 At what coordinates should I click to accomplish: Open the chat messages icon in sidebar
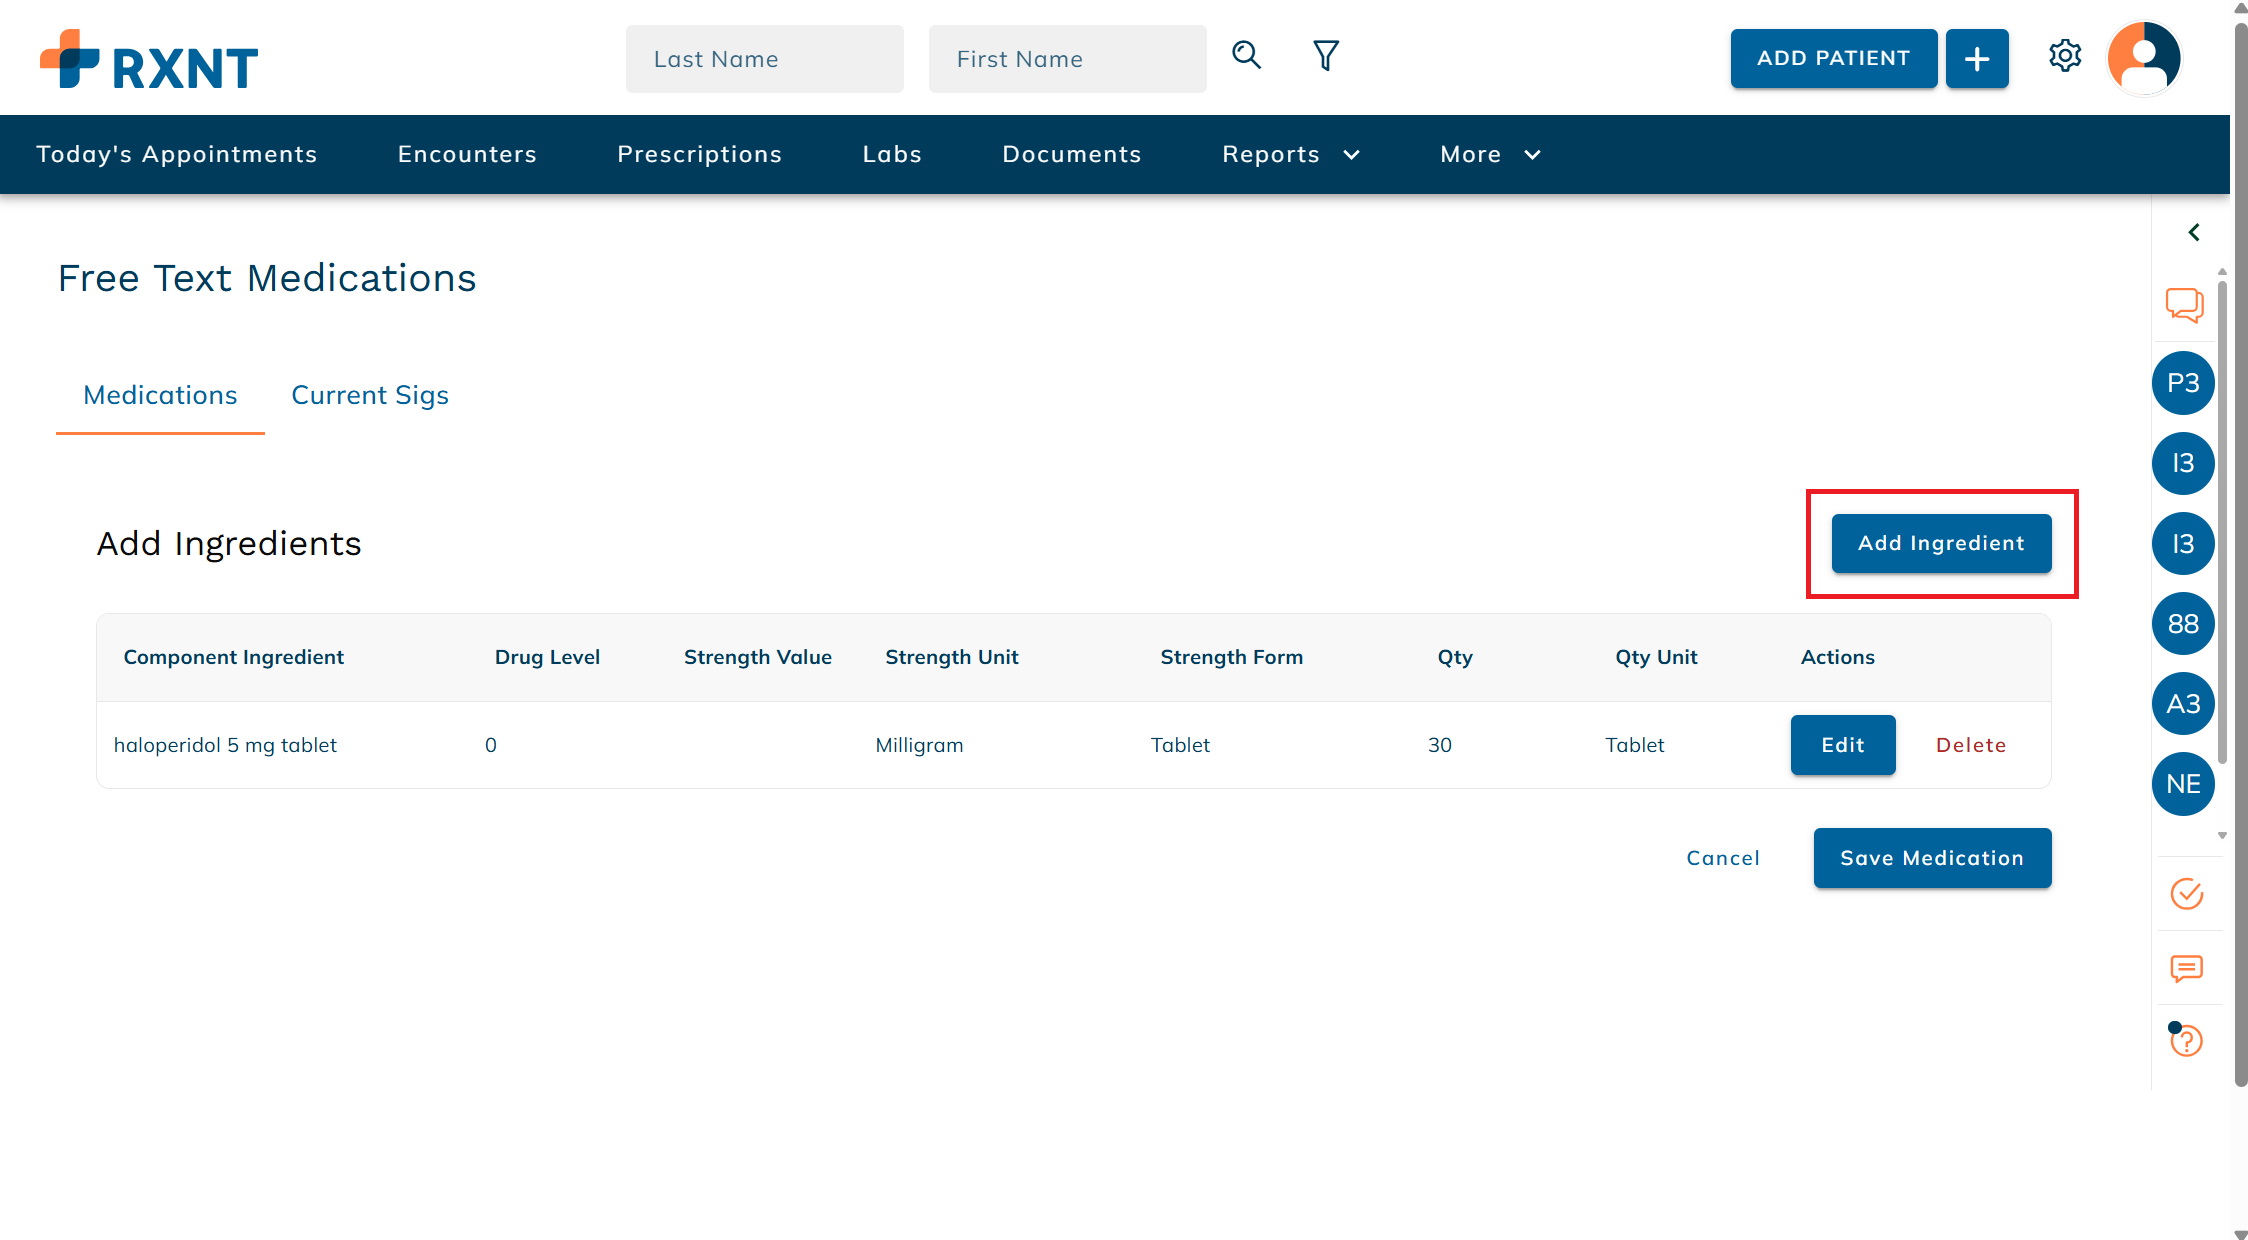point(2184,306)
